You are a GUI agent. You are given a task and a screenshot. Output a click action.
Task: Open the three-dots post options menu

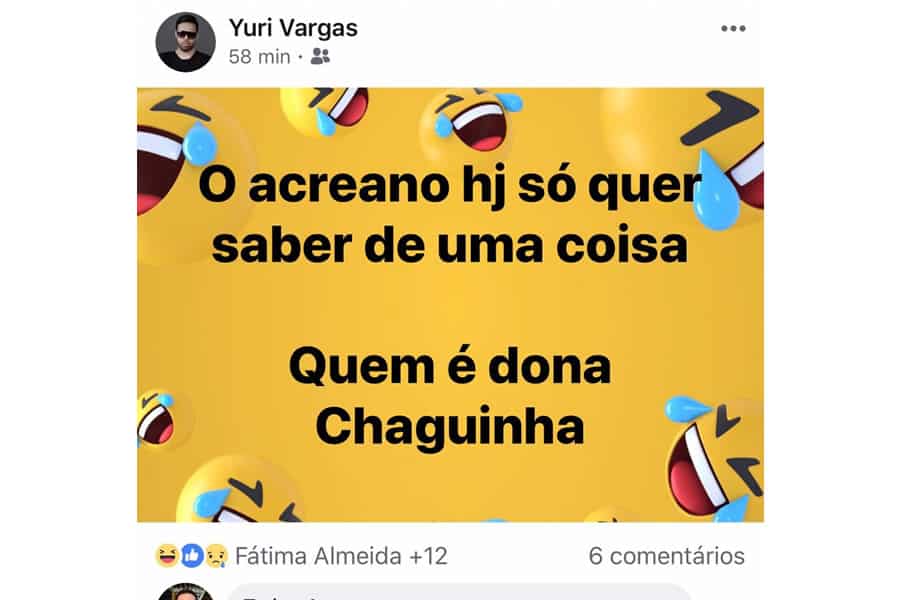click(x=733, y=29)
